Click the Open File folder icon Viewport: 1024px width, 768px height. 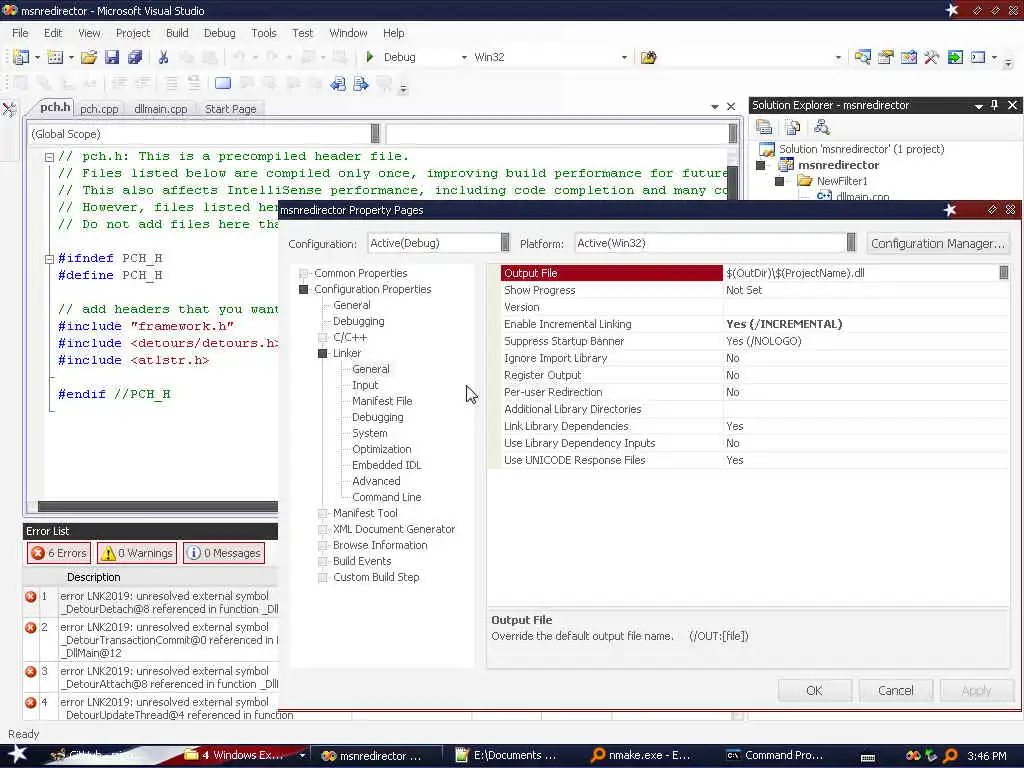(x=89, y=57)
